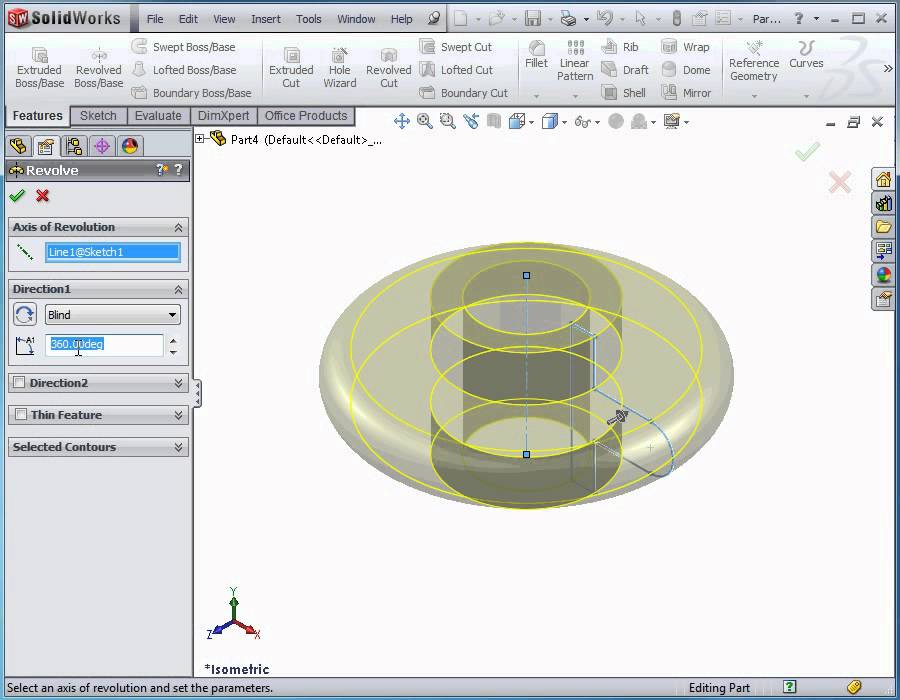Expand the Selected Contours section
The height and width of the screenshot is (700, 900).
point(179,447)
